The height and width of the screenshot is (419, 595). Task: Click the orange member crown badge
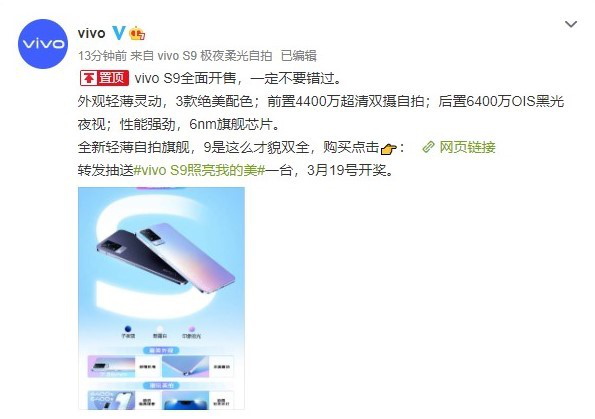click(137, 34)
